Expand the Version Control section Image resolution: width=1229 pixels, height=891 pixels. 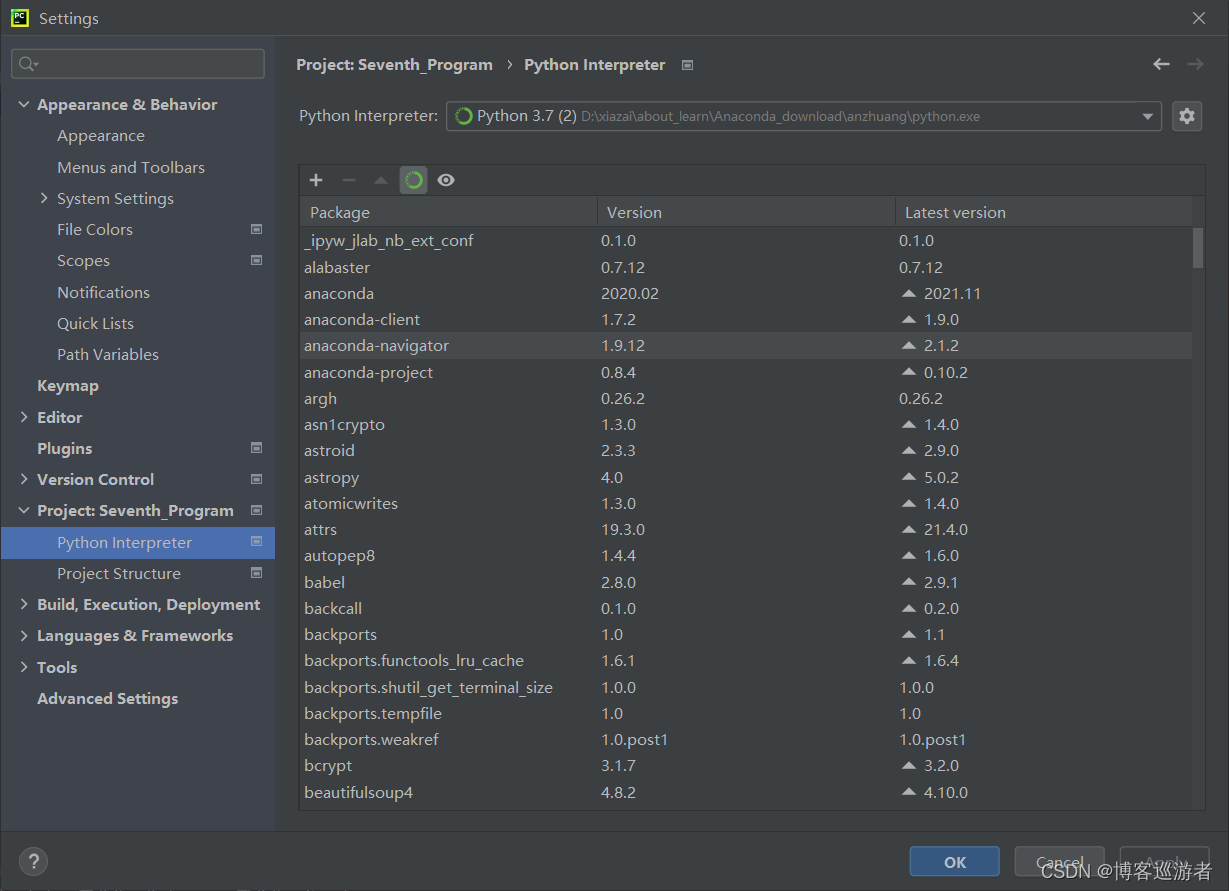(24, 479)
